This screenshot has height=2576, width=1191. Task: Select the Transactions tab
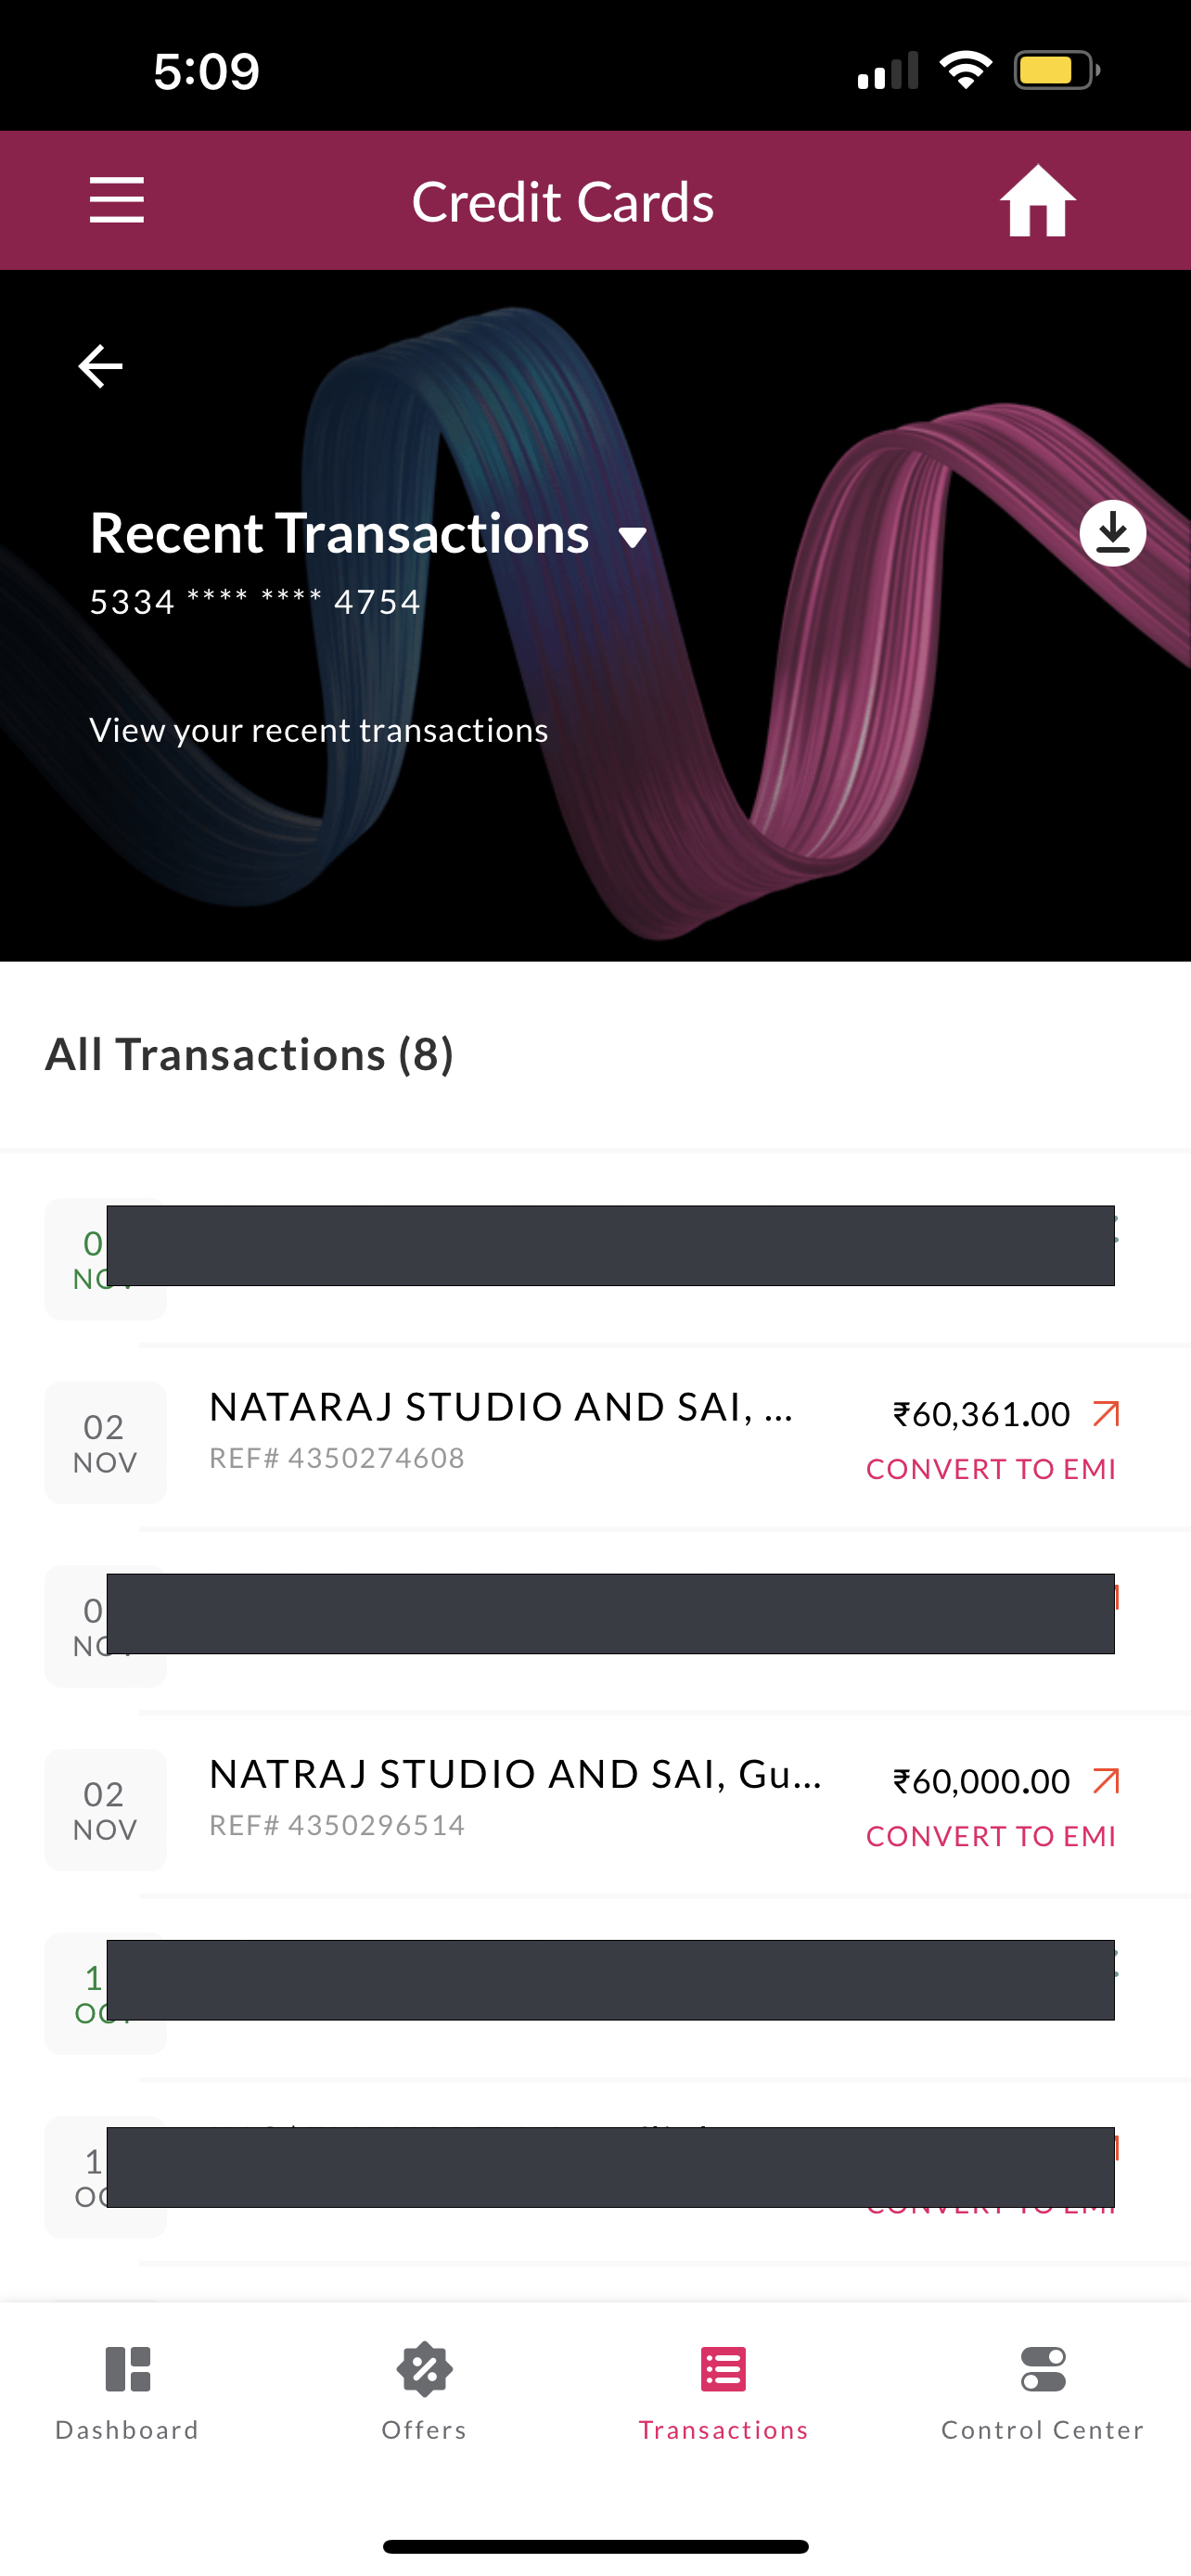pyautogui.click(x=723, y=2392)
